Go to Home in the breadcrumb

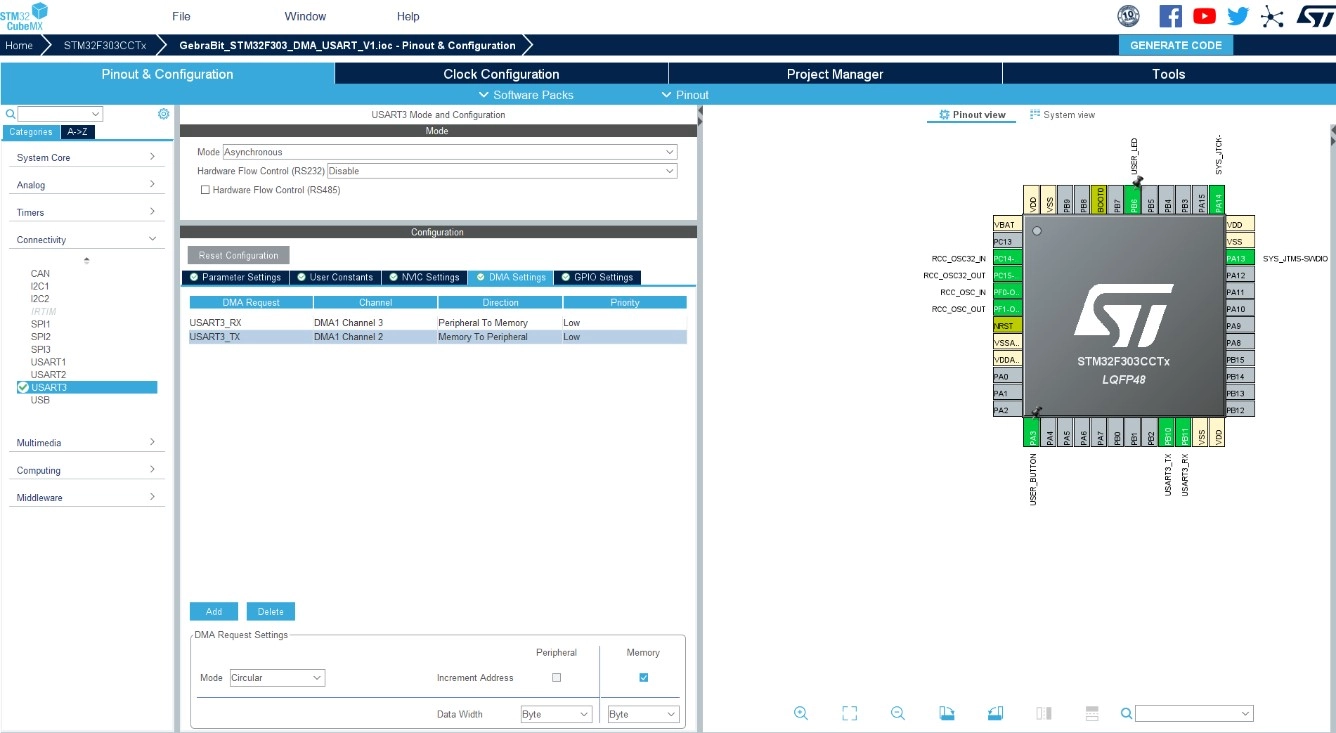19,45
